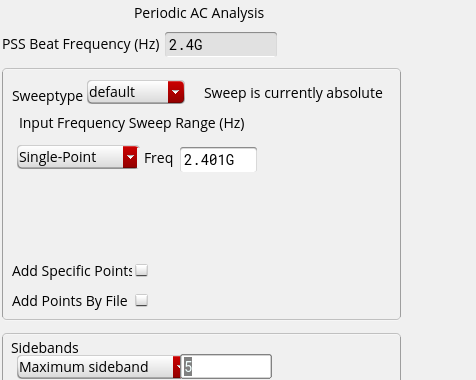Image resolution: width=476 pixels, height=380 pixels.
Task: Click the Sweep is currently absolute text
Action: click(293, 93)
